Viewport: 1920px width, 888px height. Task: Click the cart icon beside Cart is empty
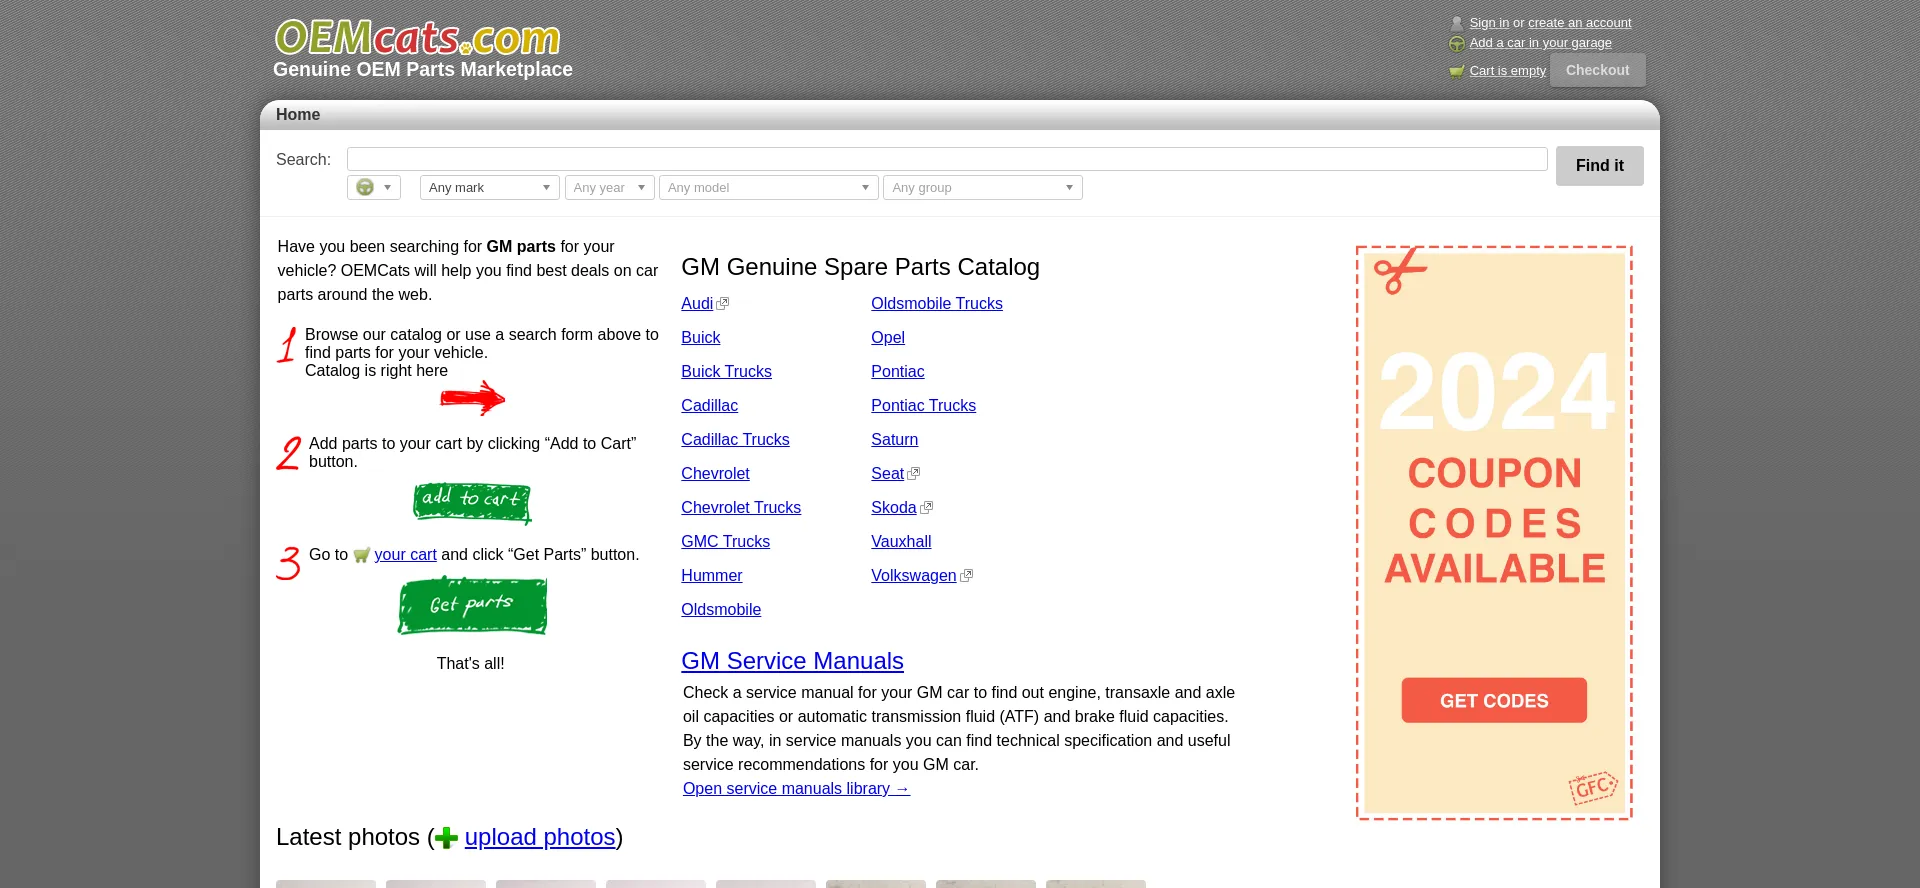tap(1457, 71)
